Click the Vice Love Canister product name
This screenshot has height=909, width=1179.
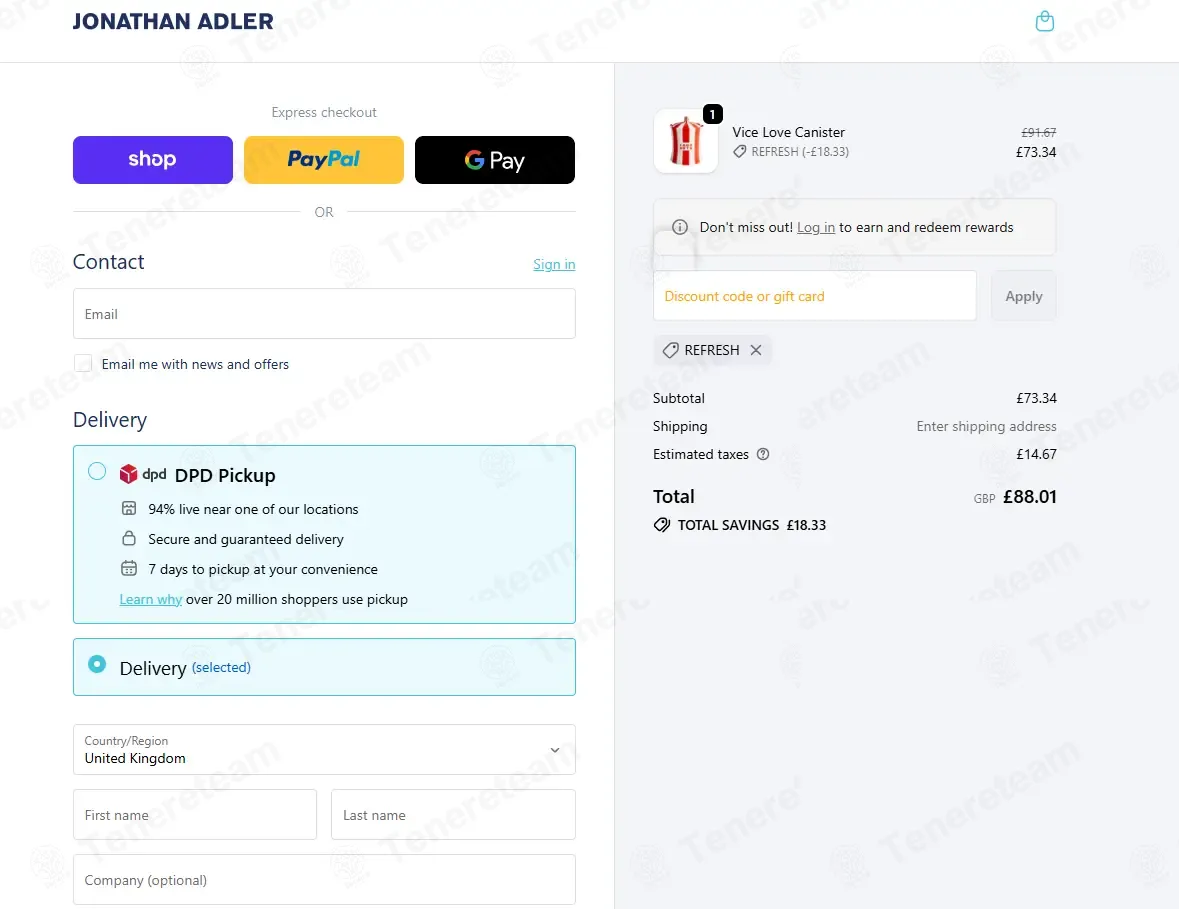789,132
